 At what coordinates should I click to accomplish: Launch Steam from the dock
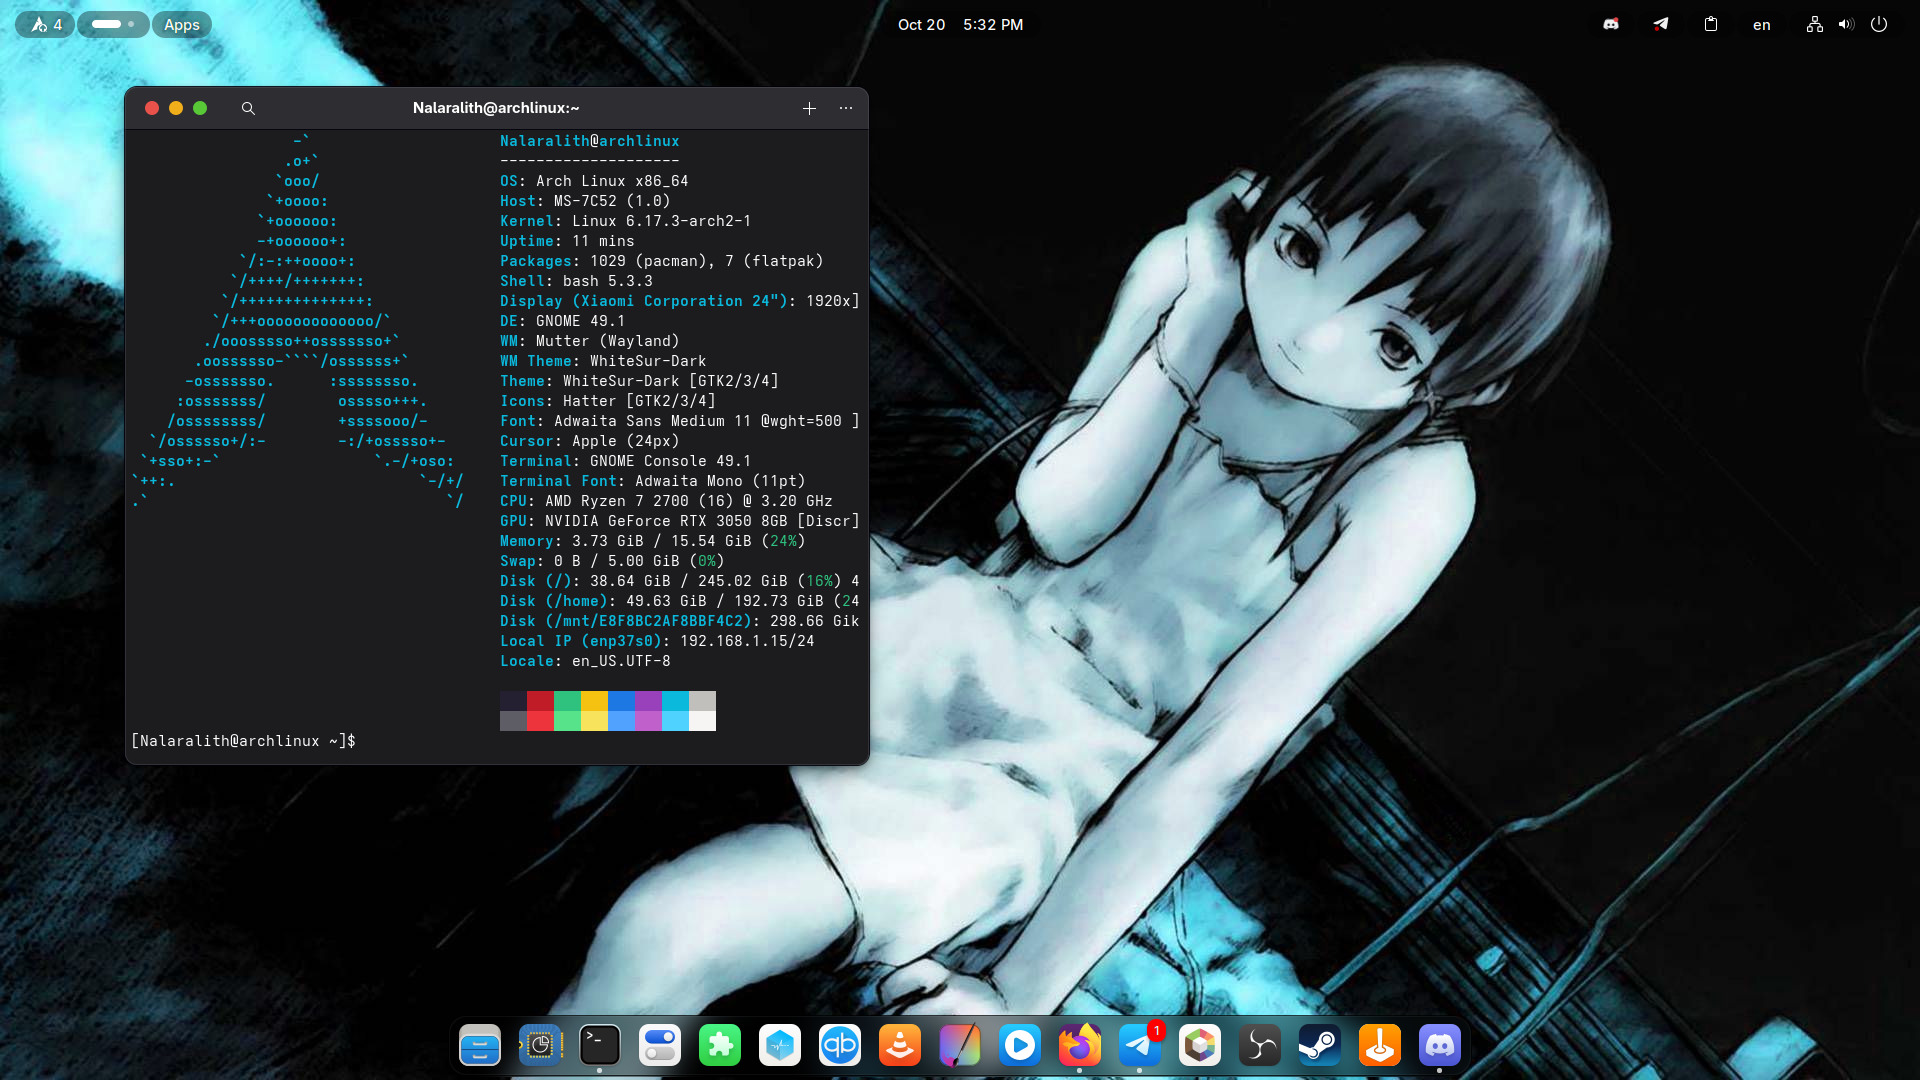[1319, 1046]
